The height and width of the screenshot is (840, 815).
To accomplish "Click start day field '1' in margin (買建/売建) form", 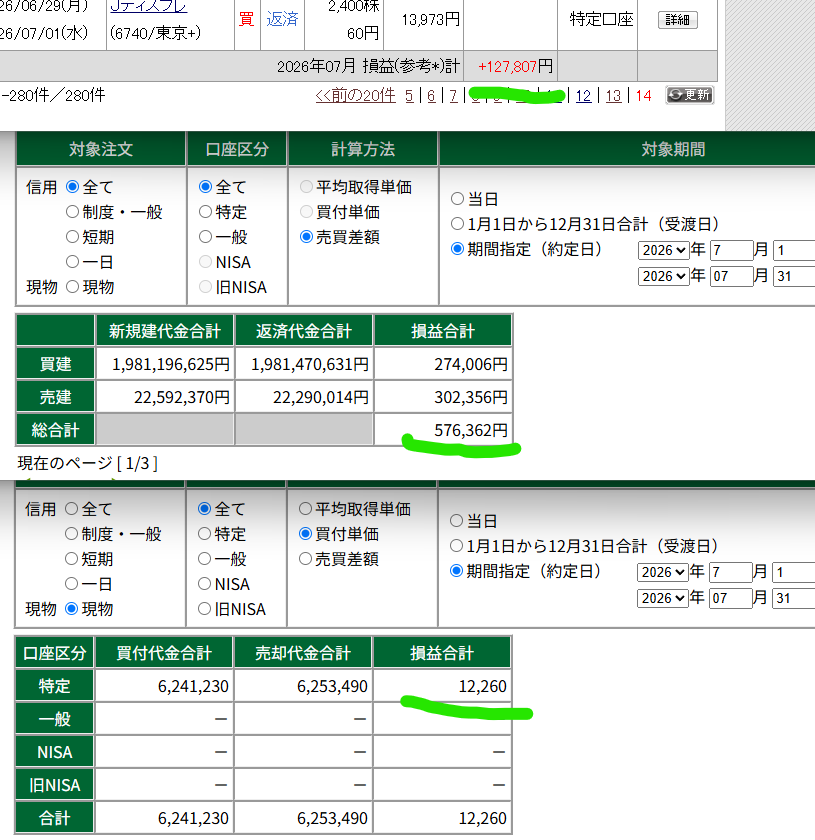I will click(794, 250).
